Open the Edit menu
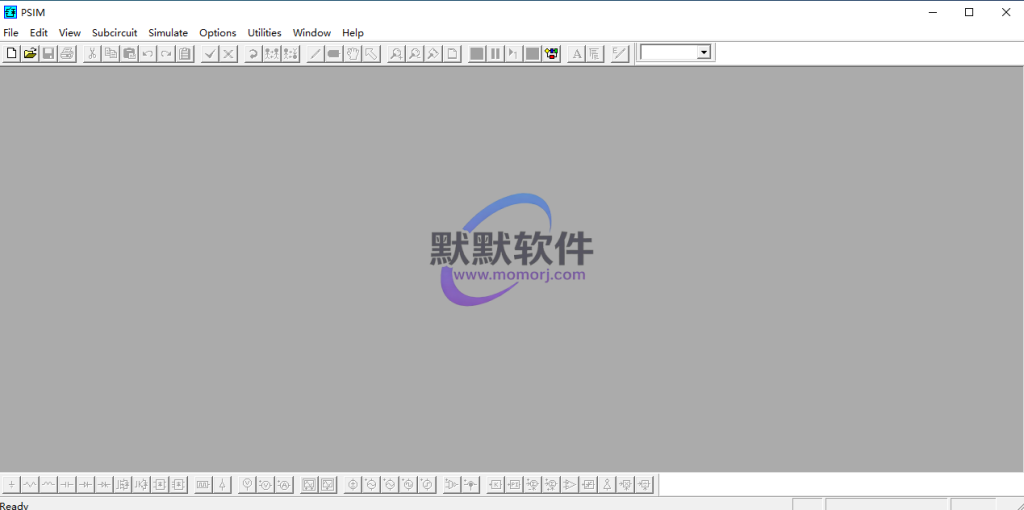Screen dimensions: 1024x510 39,33
